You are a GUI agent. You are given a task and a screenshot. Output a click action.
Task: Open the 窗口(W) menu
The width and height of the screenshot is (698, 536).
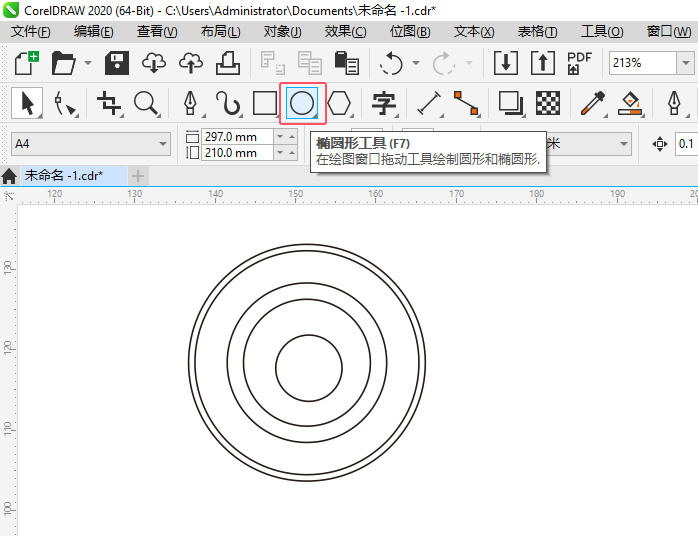[669, 32]
